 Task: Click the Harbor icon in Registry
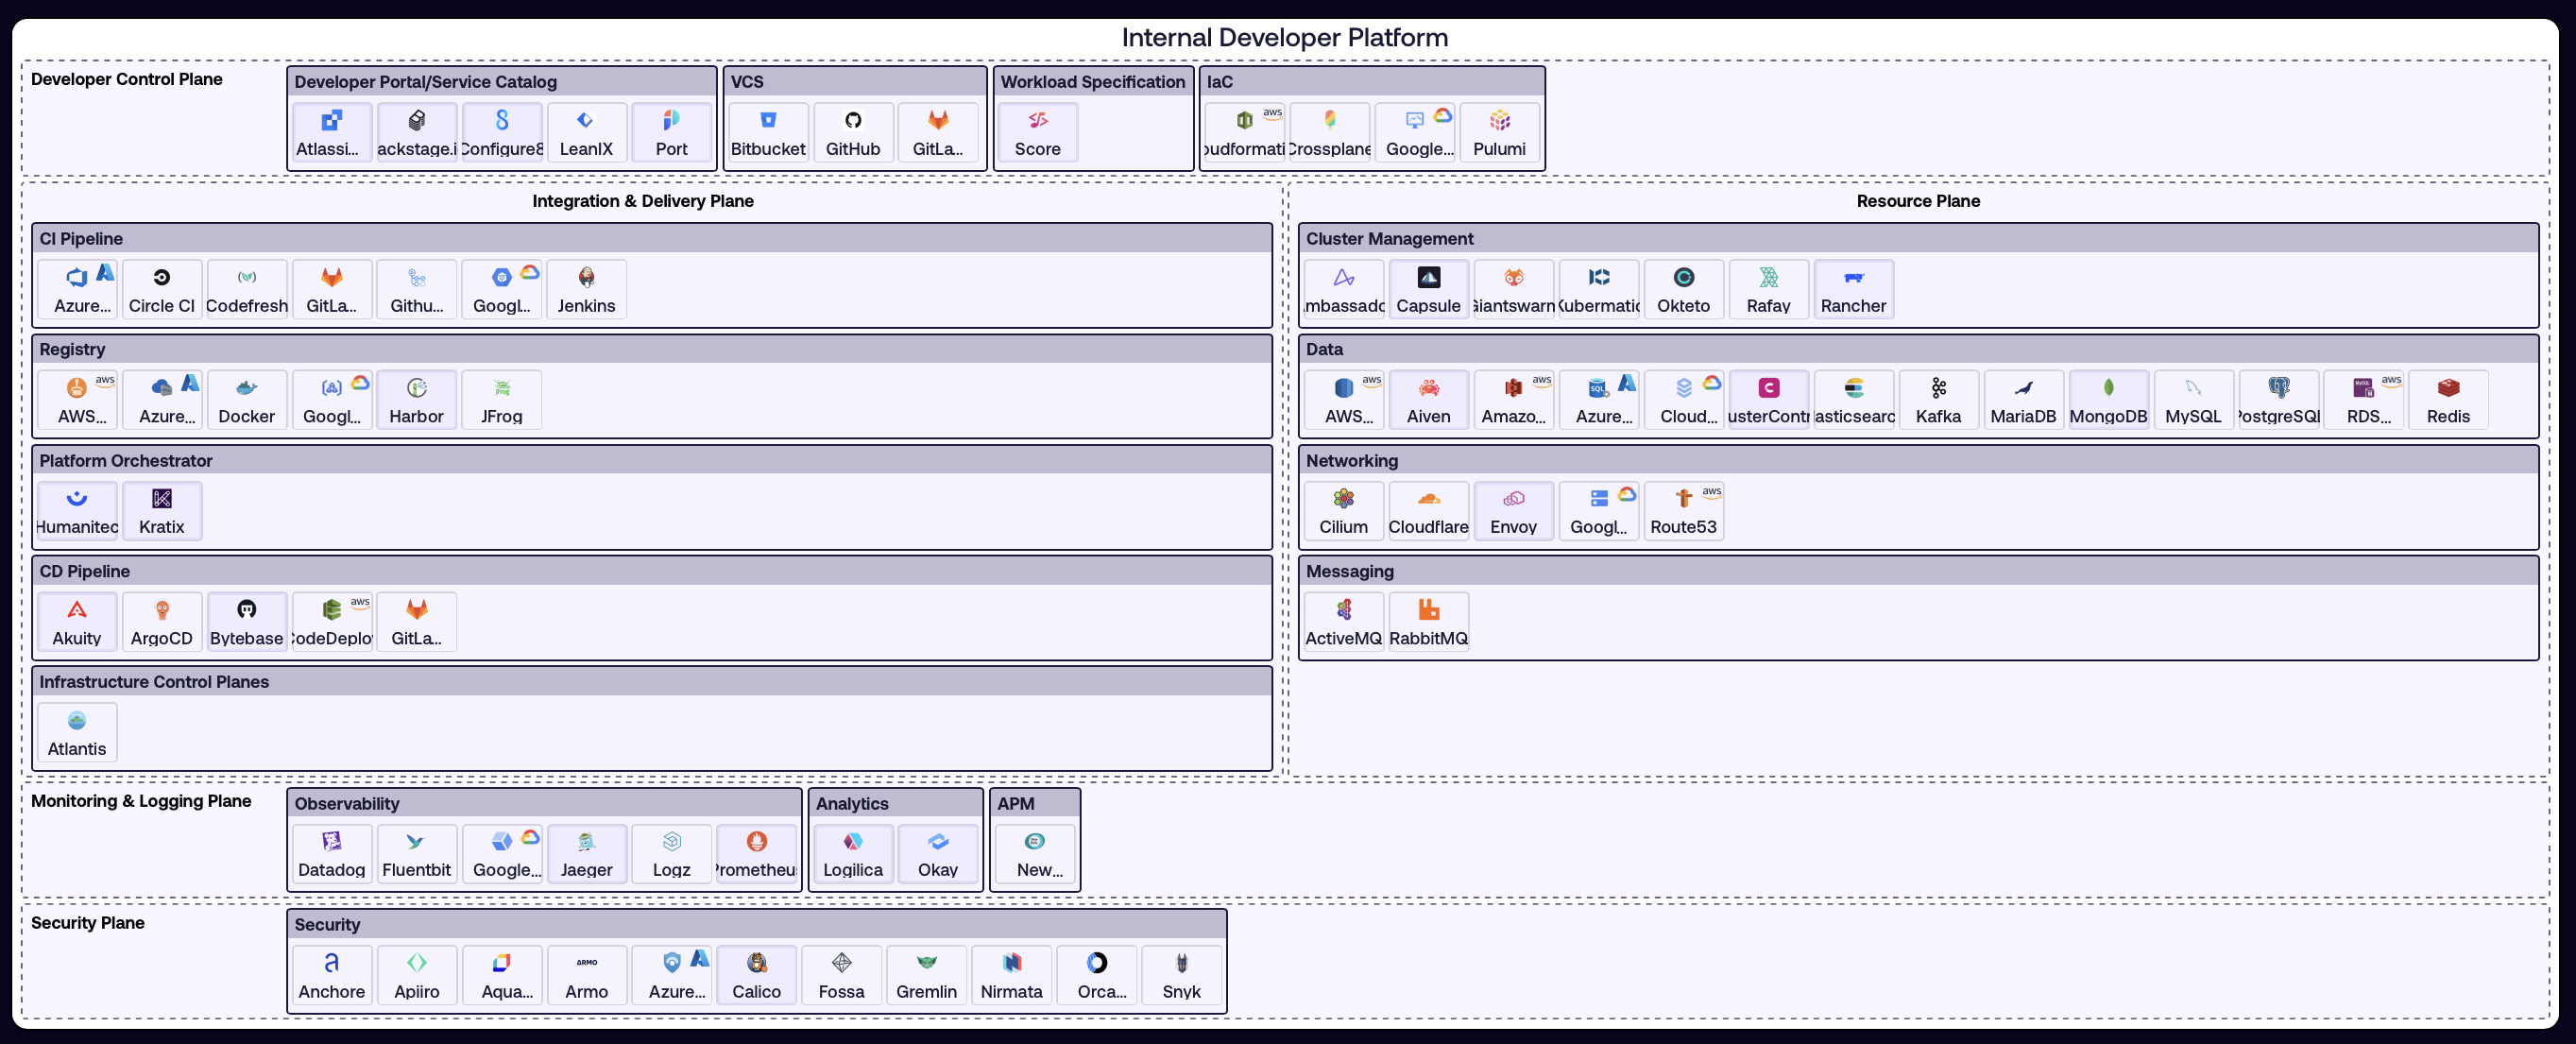tap(416, 399)
